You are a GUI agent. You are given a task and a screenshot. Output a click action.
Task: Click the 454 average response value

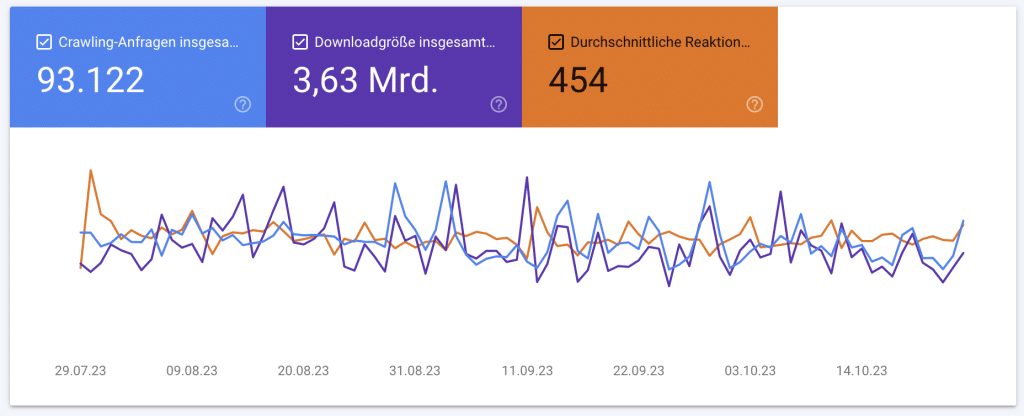(x=578, y=80)
